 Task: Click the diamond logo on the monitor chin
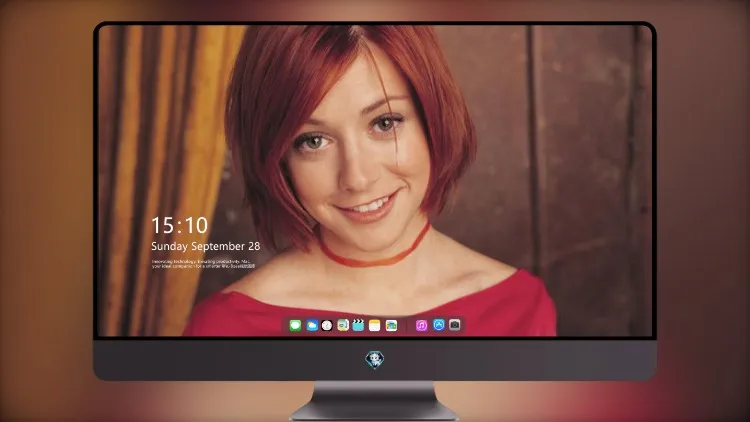click(375, 360)
